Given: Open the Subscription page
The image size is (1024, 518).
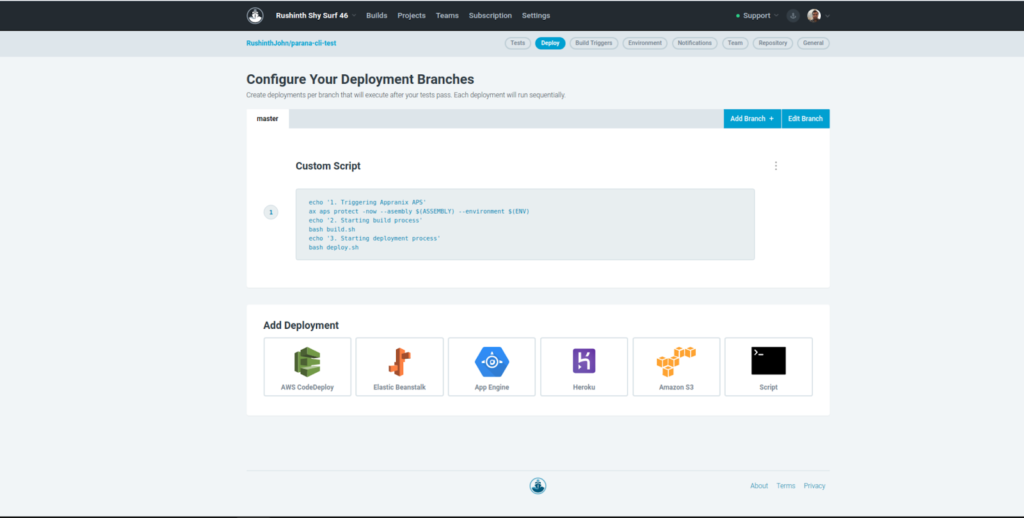Looking at the screenshot, I should (x=490, y=16).
